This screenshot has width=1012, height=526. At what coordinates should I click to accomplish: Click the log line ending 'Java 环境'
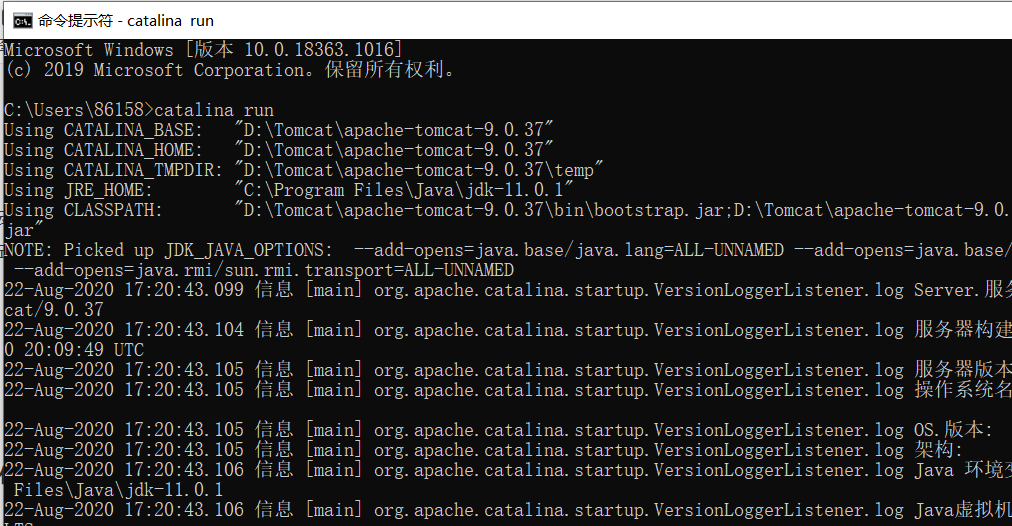[508, 470]
